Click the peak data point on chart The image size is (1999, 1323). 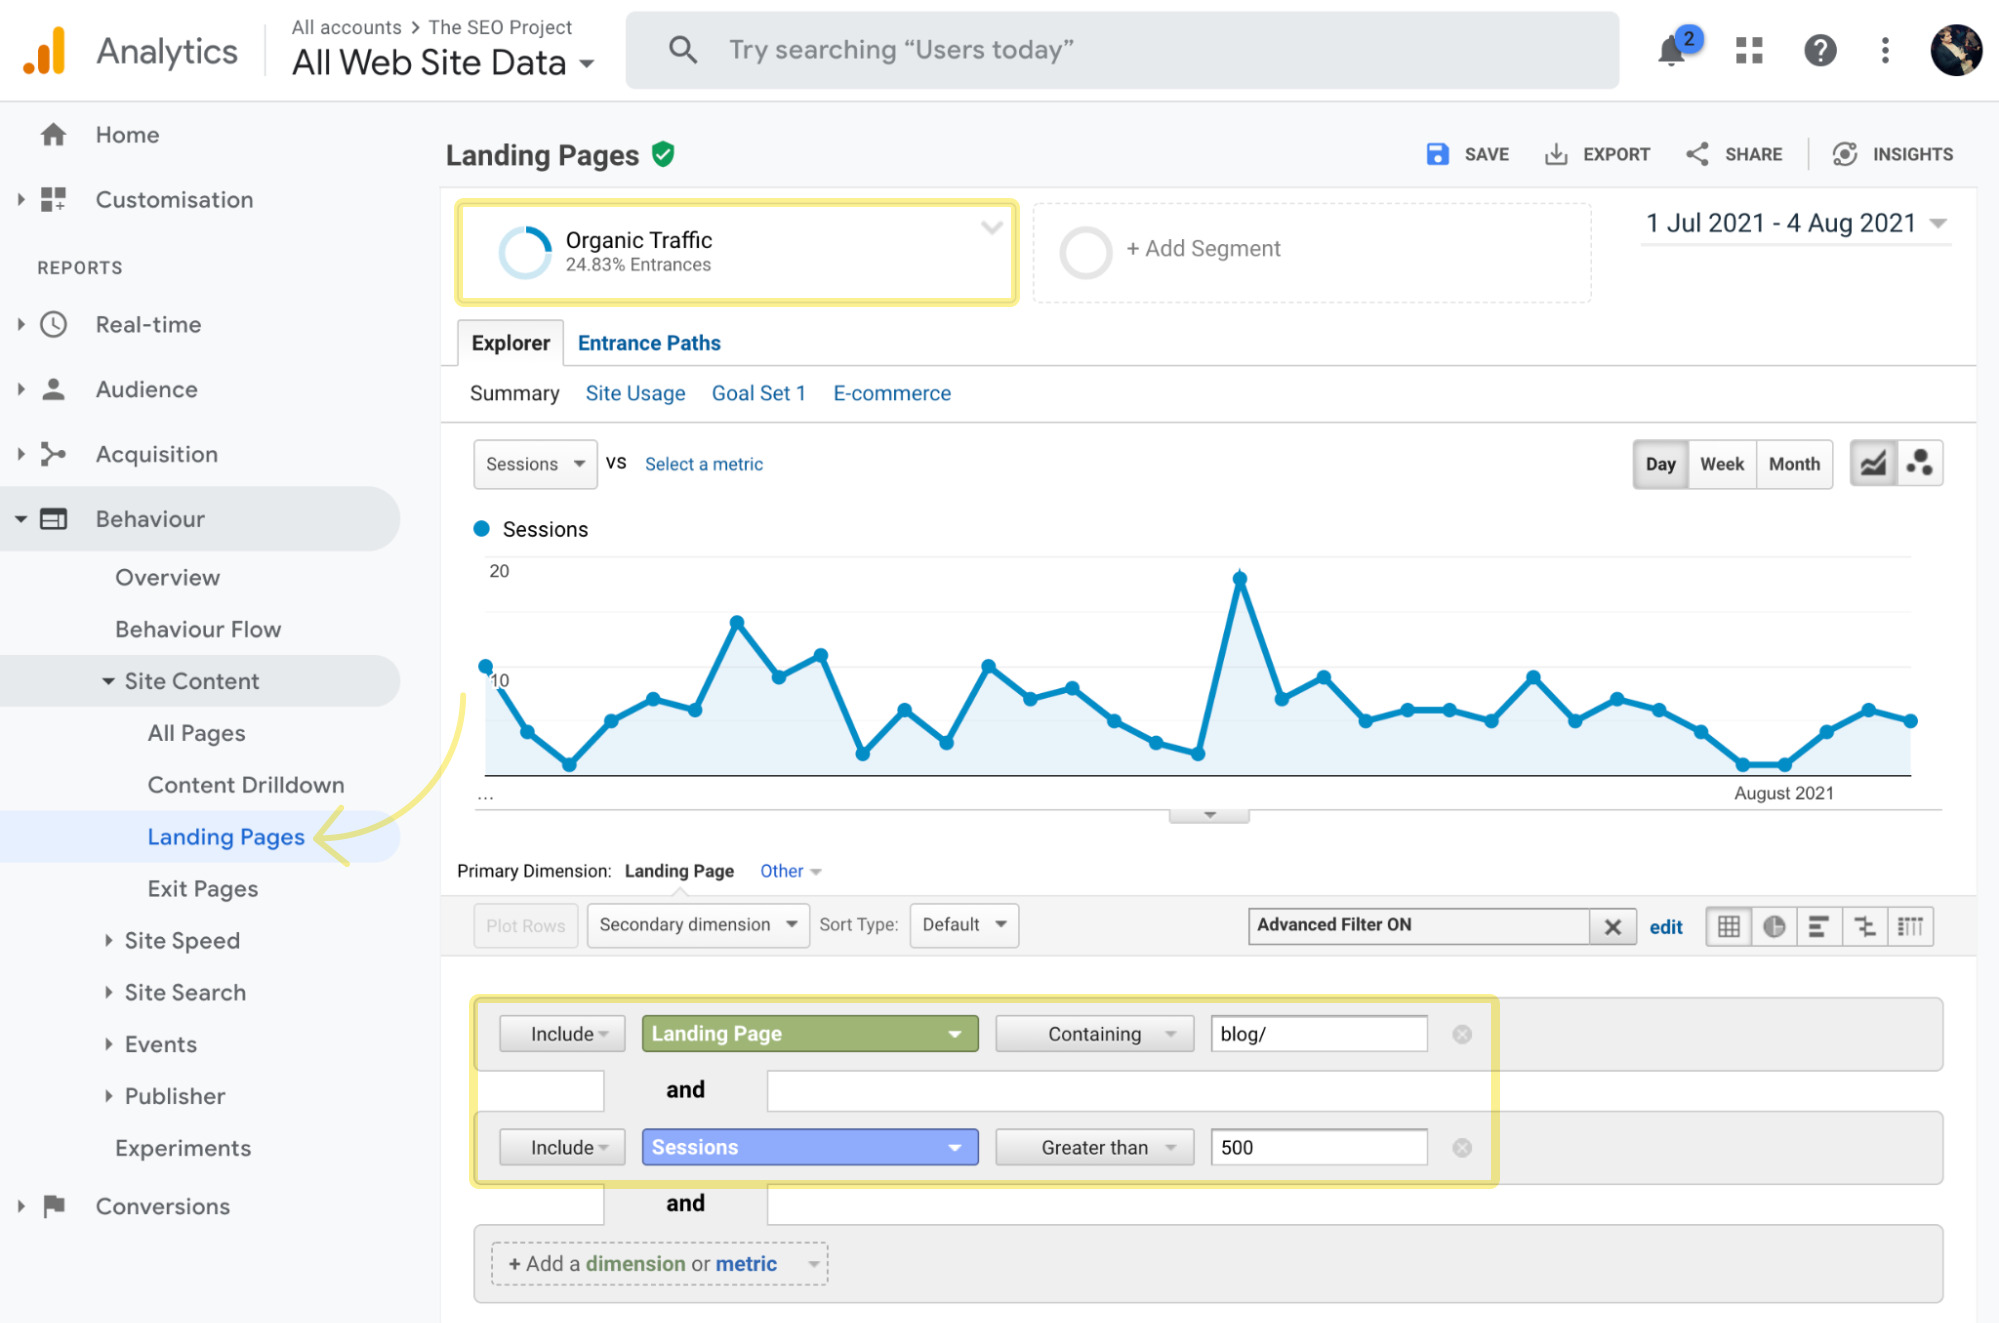click(x=1240, y=578)
